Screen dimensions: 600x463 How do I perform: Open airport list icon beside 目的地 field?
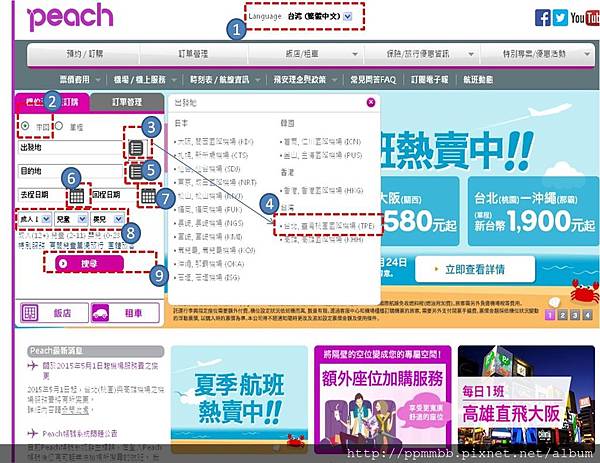135,171
